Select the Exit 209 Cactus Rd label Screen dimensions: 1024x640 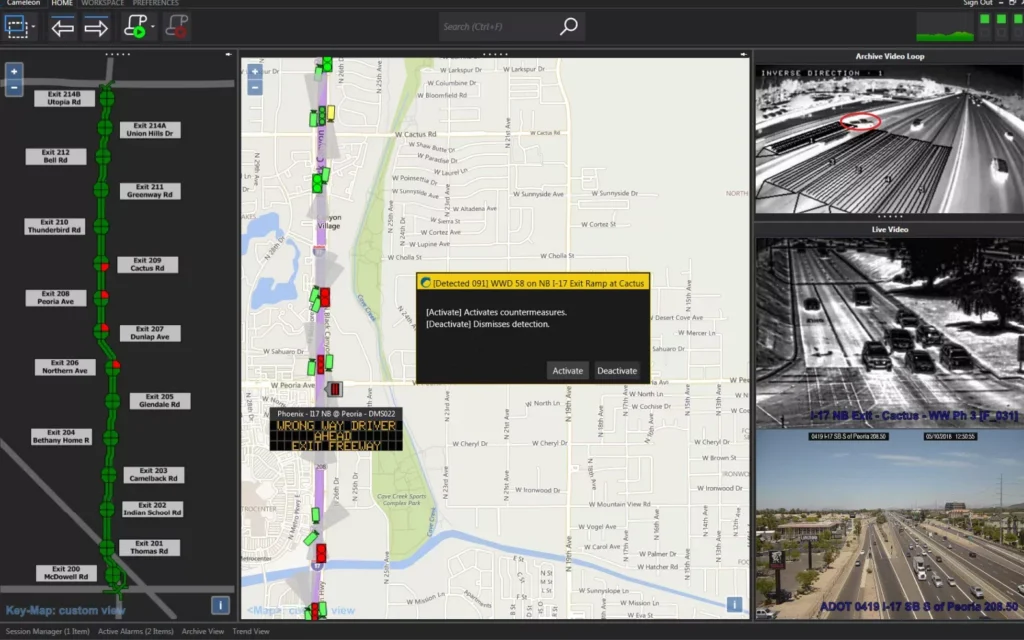[147, 265]
